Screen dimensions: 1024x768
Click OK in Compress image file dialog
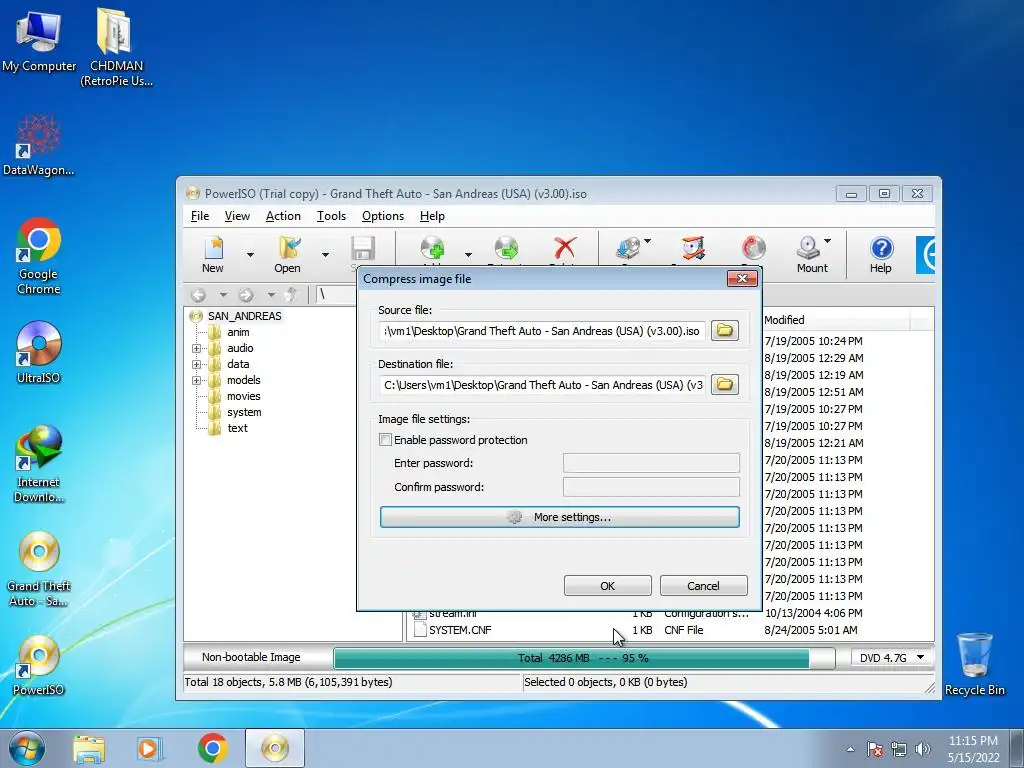point(607,586)
